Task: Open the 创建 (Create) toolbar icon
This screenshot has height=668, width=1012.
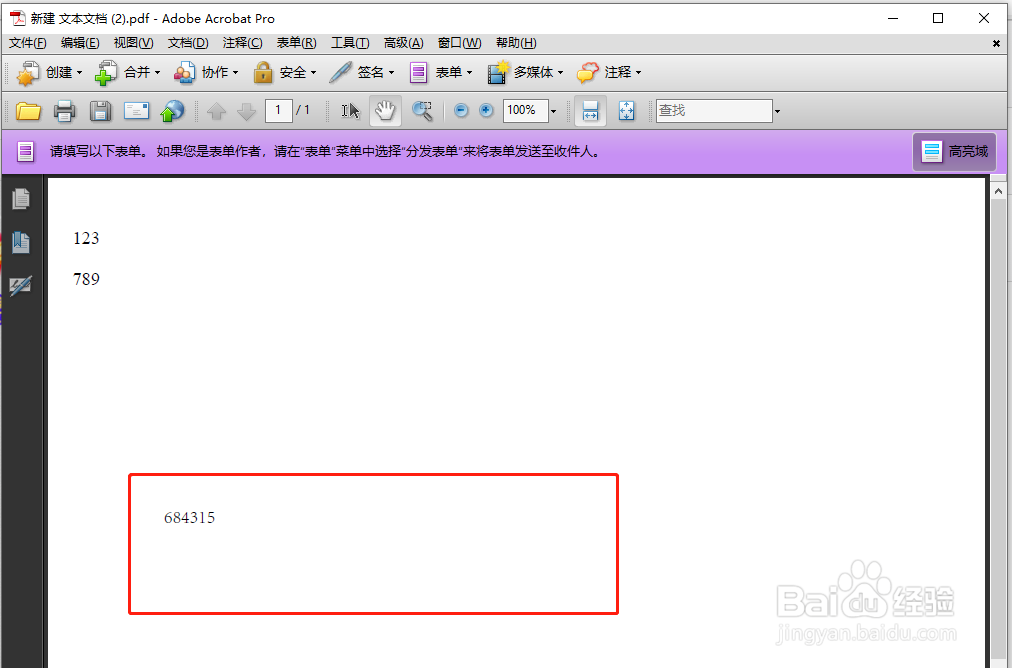Action: coord(28,72)
